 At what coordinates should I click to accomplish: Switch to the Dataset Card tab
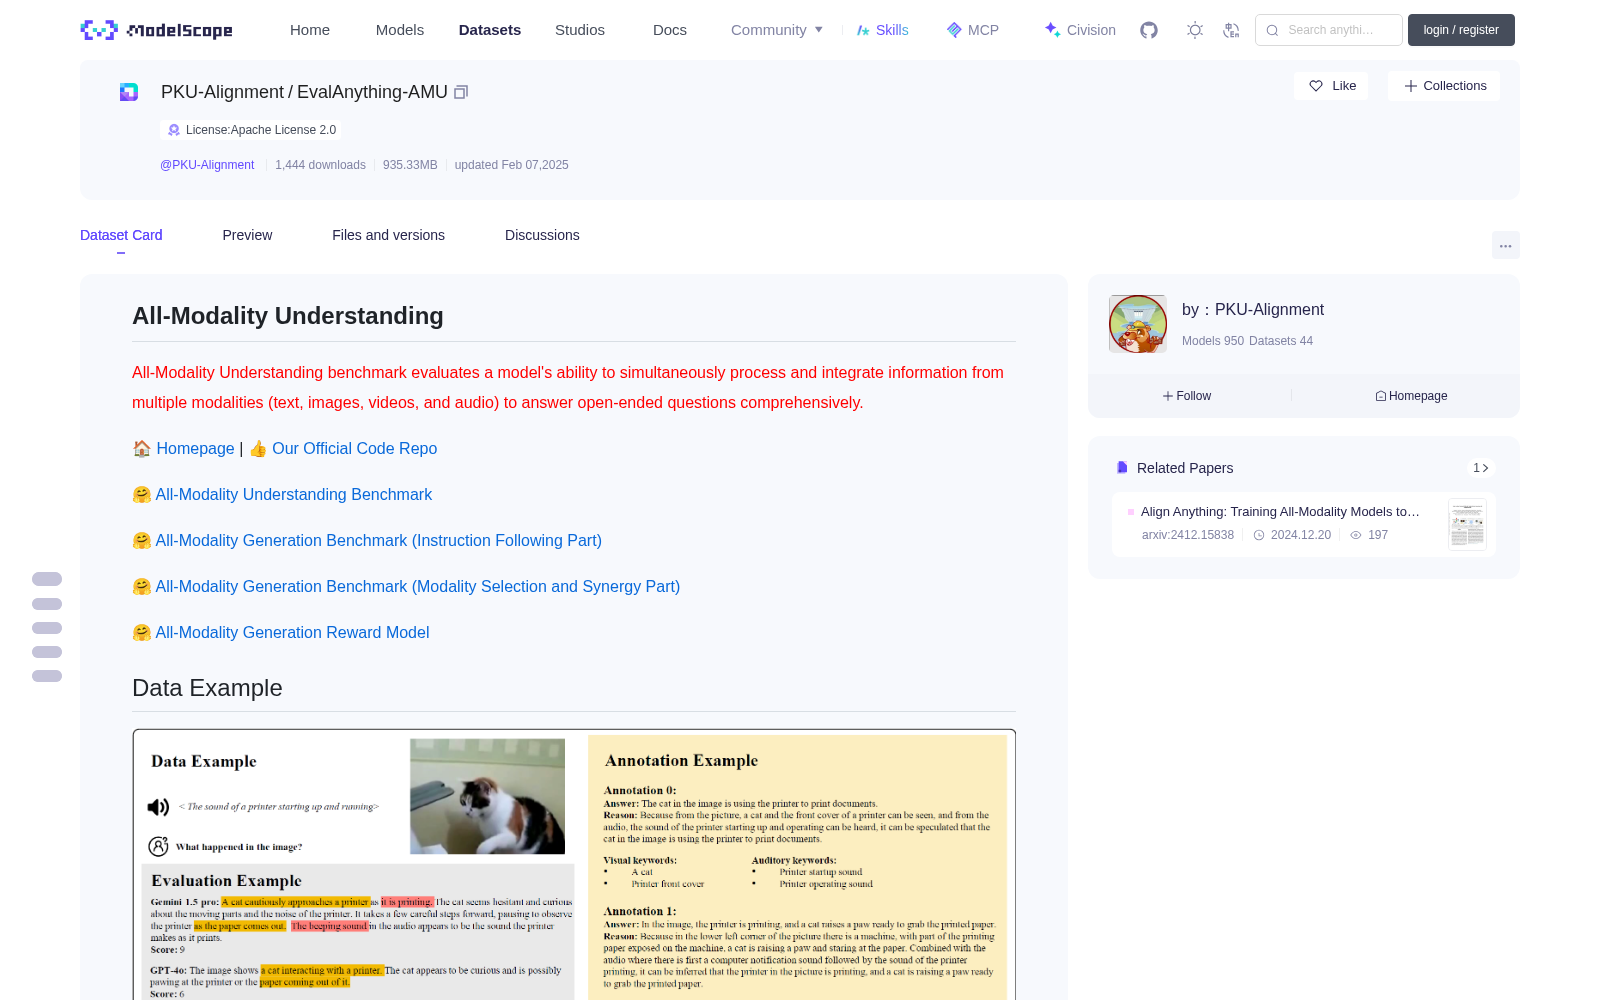coord(121,235)
